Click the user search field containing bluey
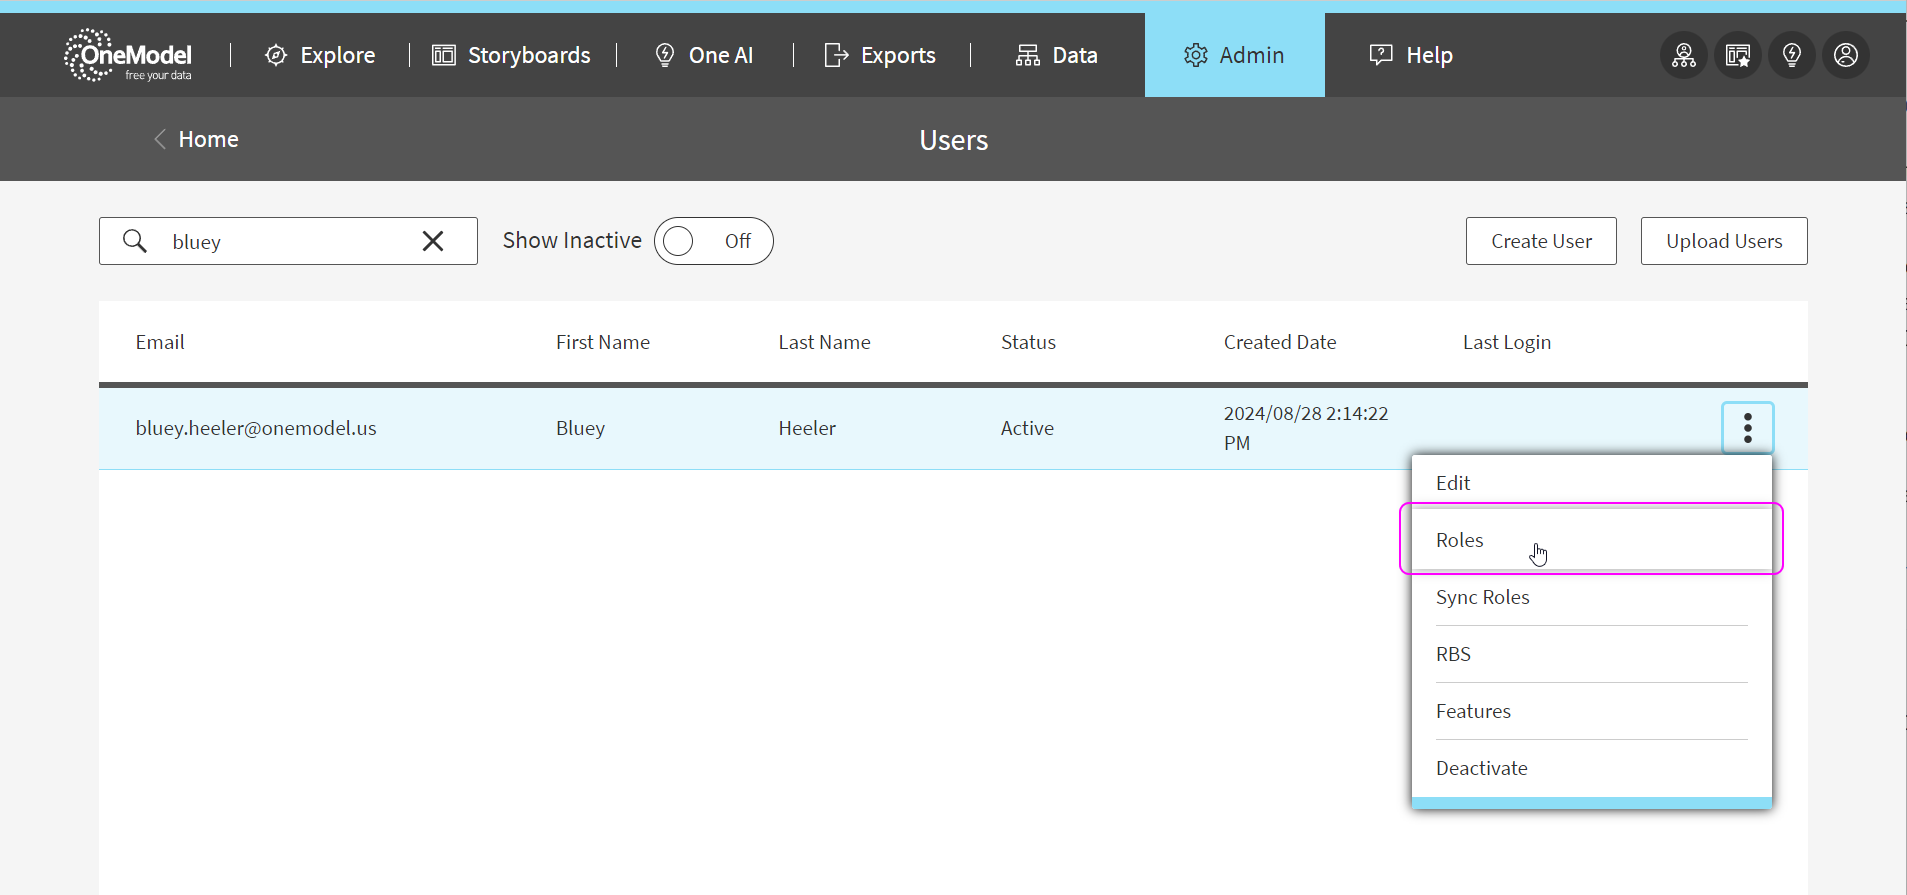This screenshot has height=895, width=1907. point(288,241)
